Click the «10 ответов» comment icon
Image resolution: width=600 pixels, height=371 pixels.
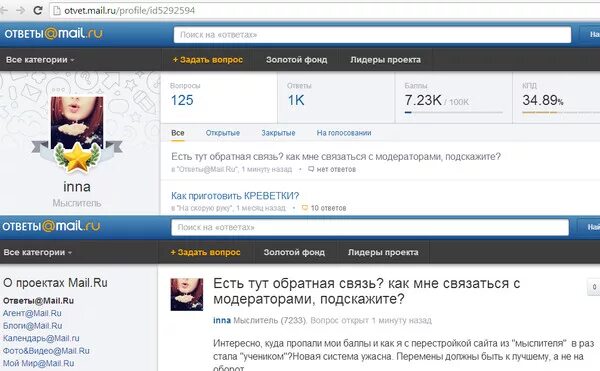(x=305, y=208)
